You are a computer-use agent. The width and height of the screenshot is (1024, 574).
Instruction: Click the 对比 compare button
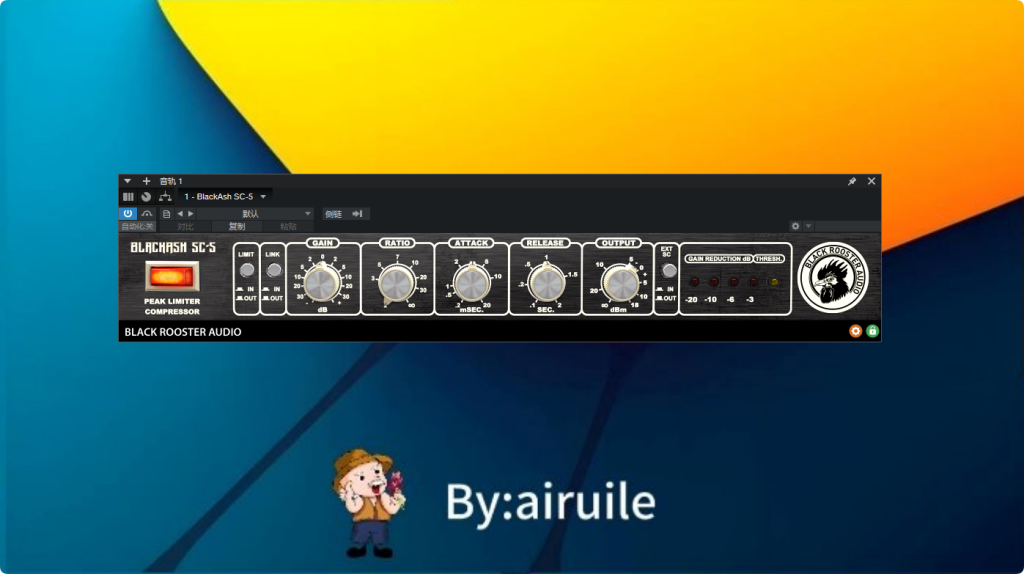click(185, 227)
